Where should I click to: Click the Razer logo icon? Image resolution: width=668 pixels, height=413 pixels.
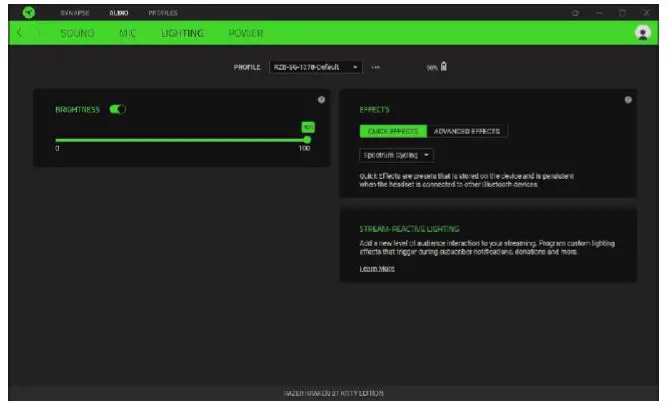tap(29, 13)
